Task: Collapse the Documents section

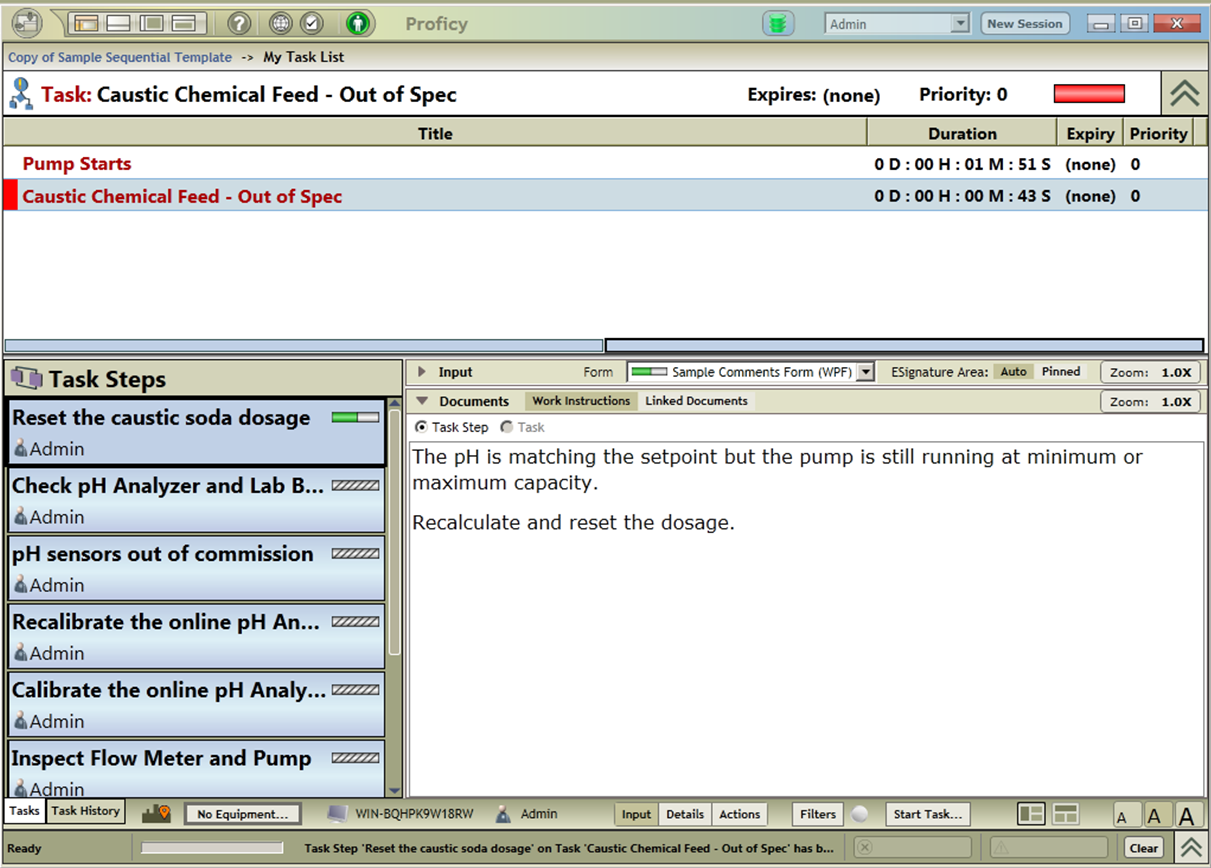Action: 422,401
